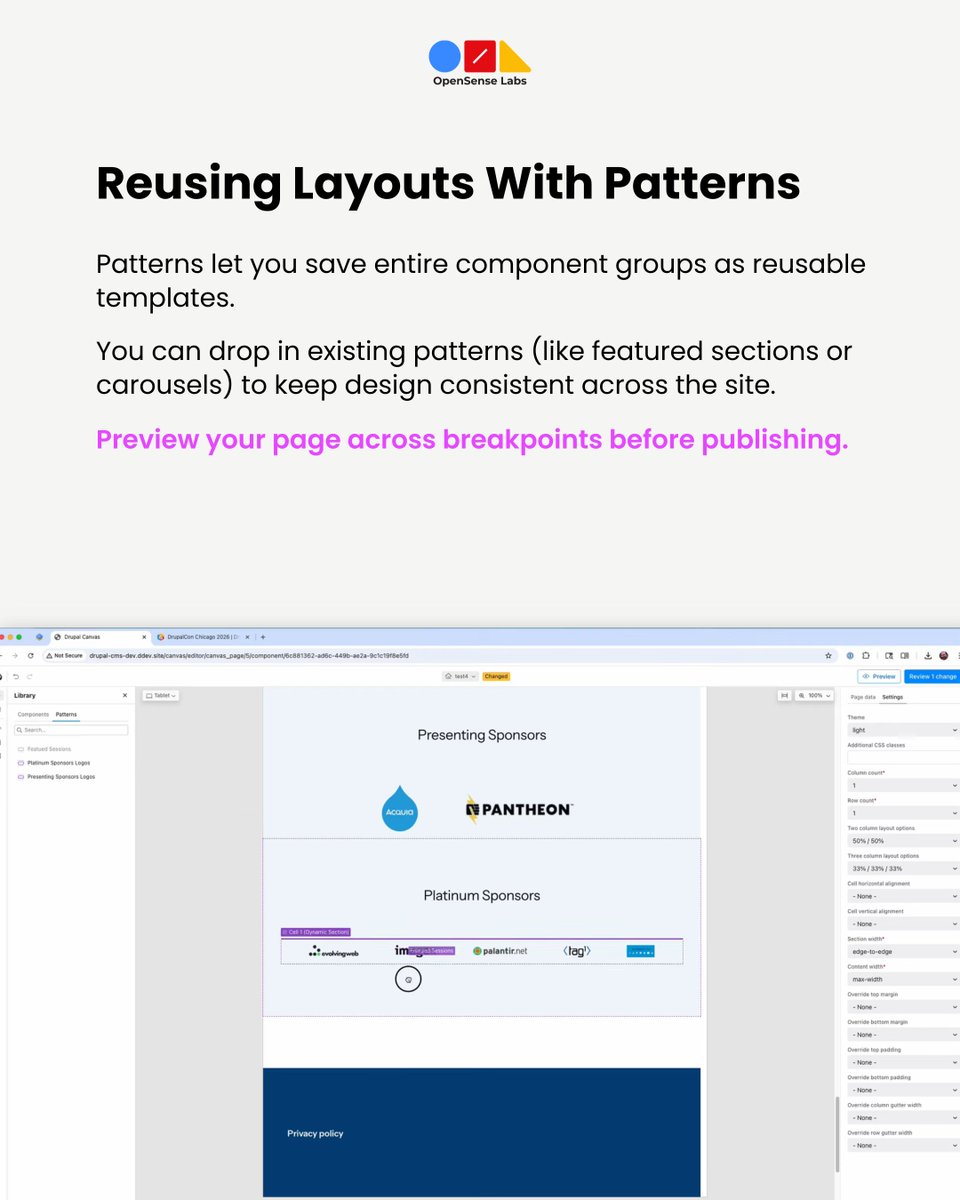Select the Cell 1 (Dynamic Section) label
Screen dimensions: 960x1200
[x=316, y=932]
